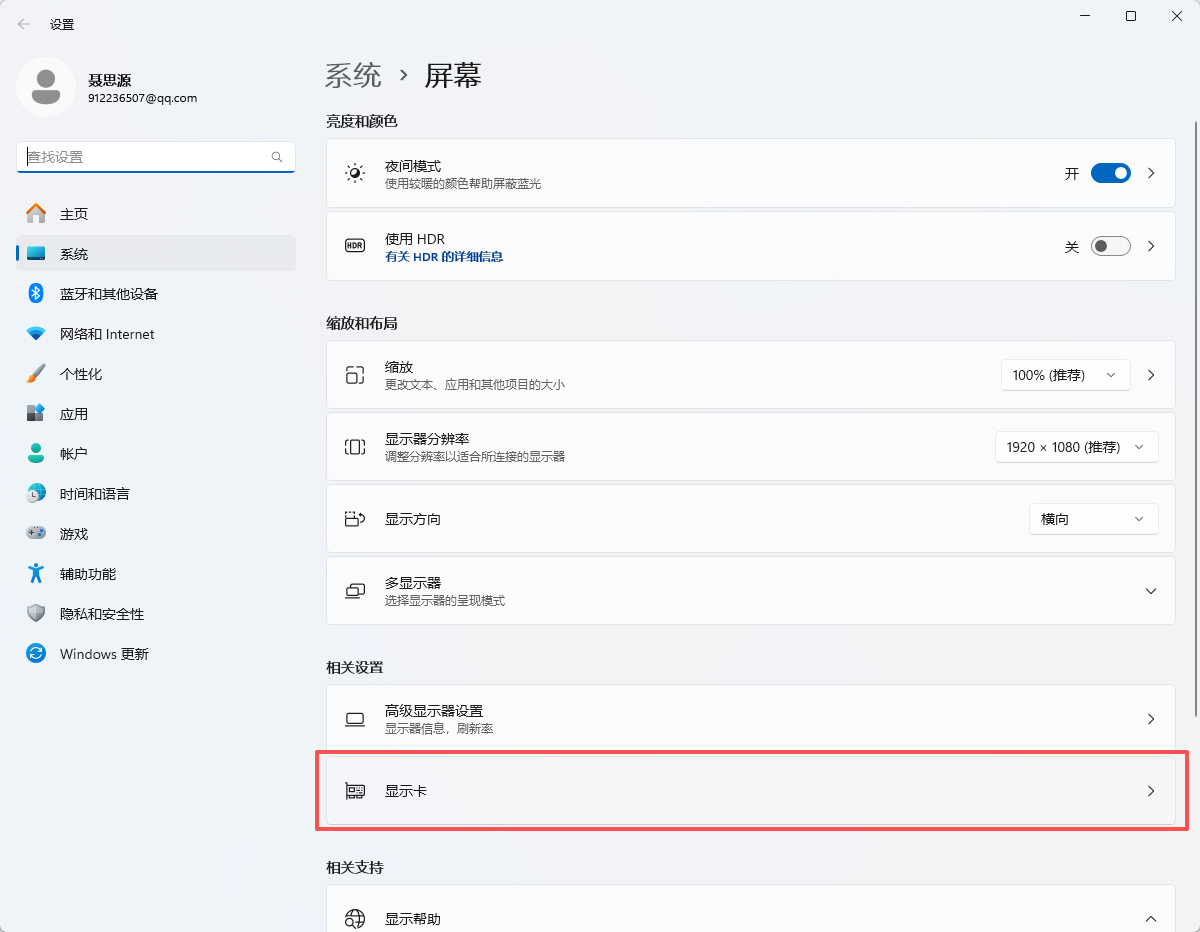The image size is (1200, 932).
Task: Enable the Use HDR toggle
Action: pos(1110,246)
